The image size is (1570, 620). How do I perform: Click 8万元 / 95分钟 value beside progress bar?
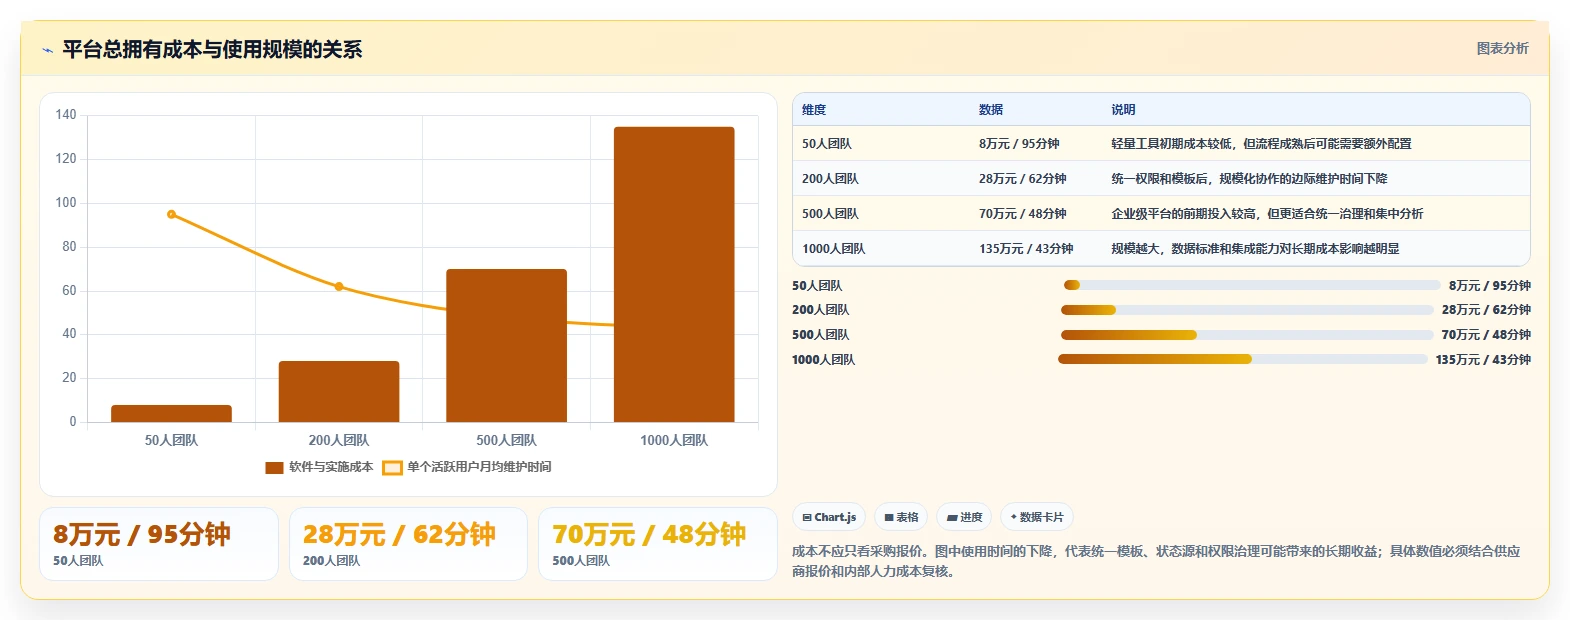1490,286
